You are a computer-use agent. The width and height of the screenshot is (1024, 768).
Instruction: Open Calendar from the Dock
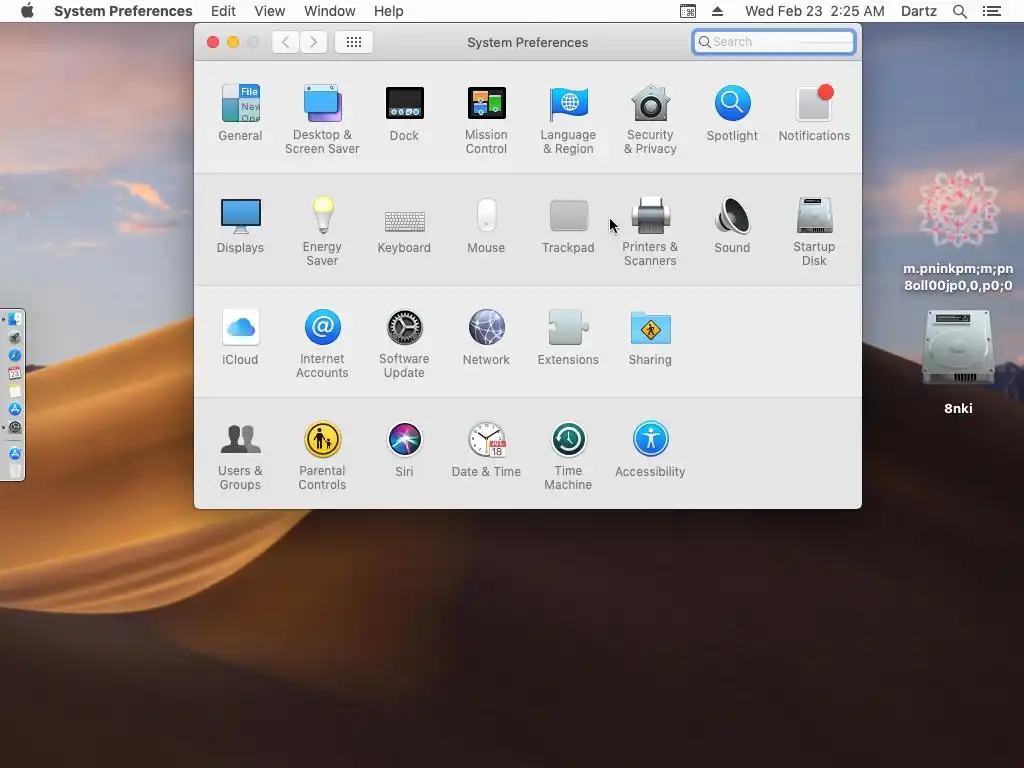[x=14, y=373]
